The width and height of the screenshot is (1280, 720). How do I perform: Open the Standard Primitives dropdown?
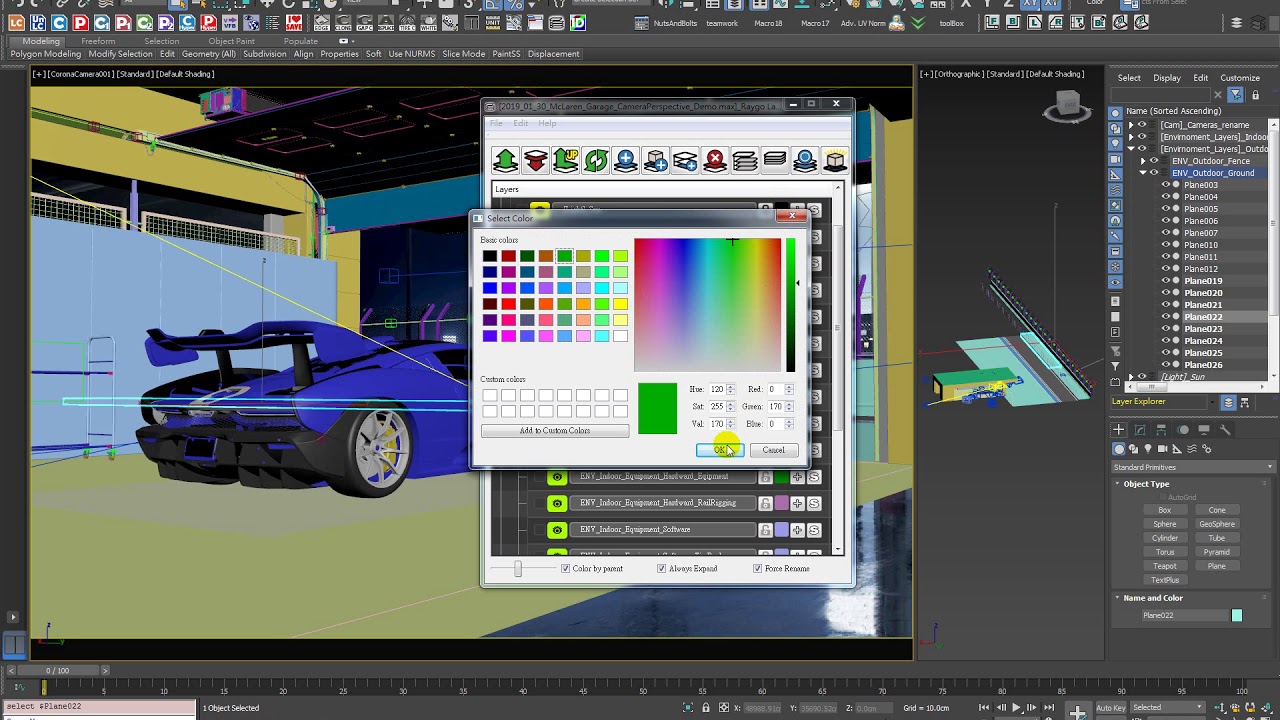tap(1193, 467)
